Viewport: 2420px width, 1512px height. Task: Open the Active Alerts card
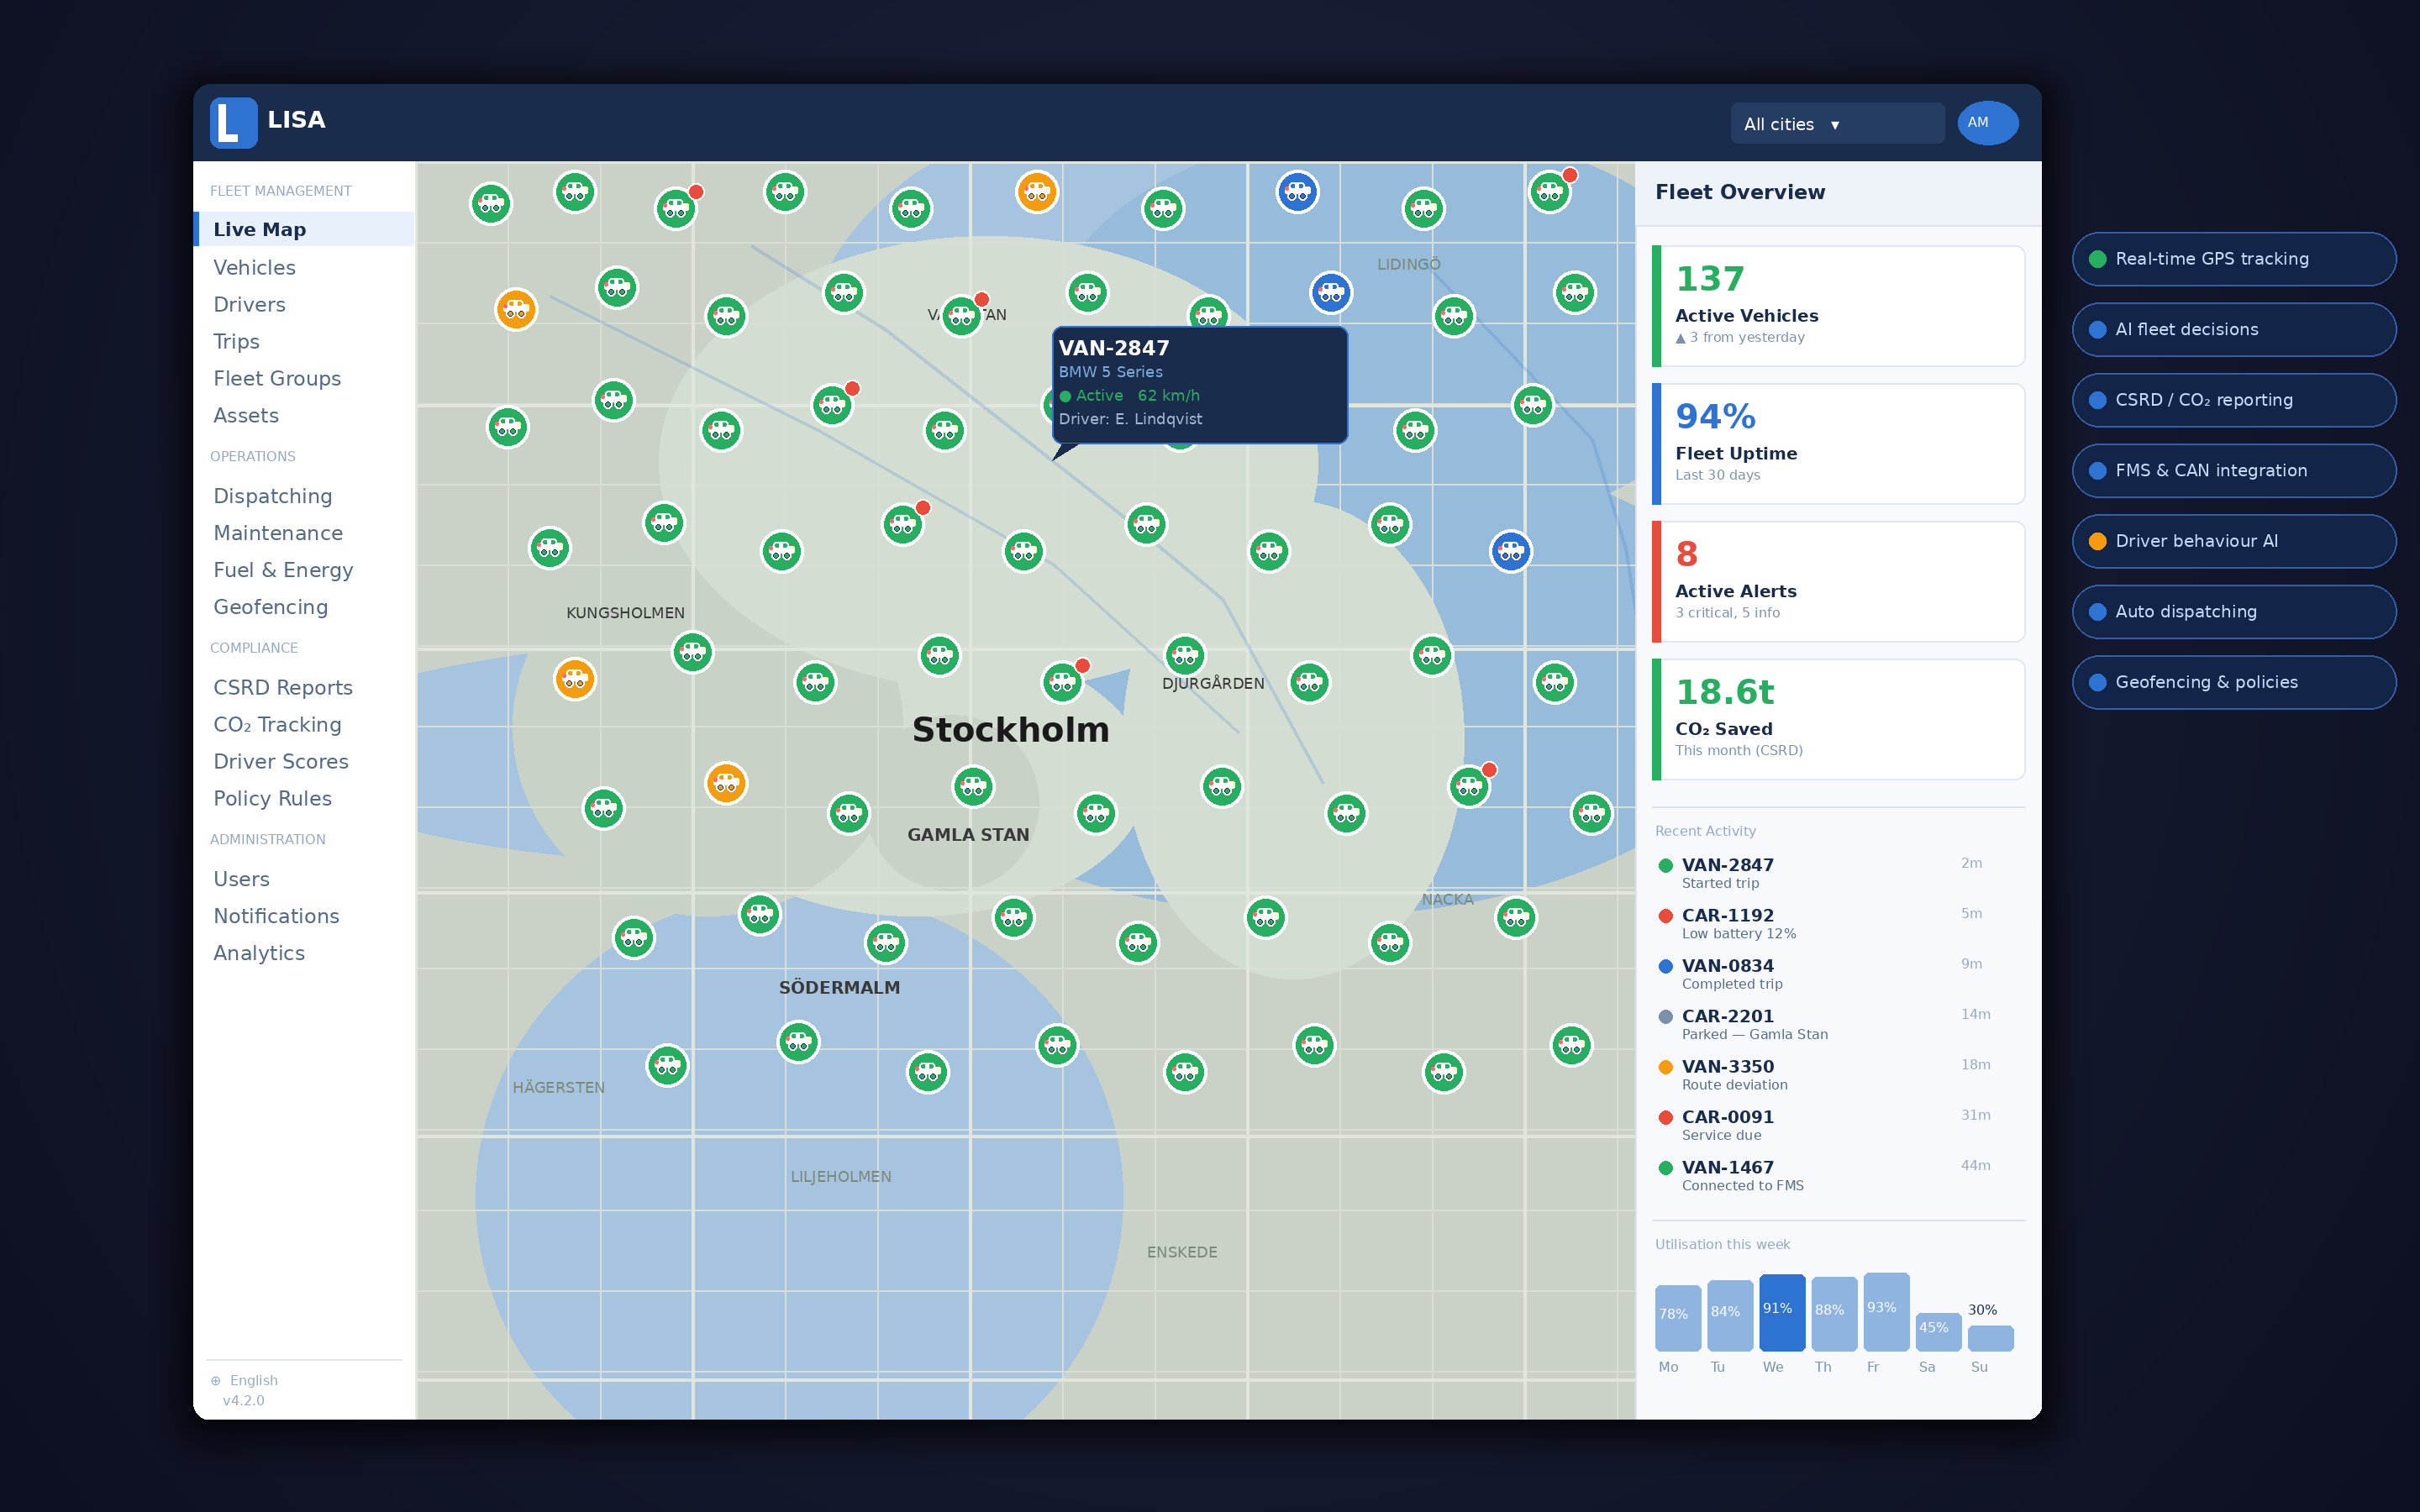1838,581
